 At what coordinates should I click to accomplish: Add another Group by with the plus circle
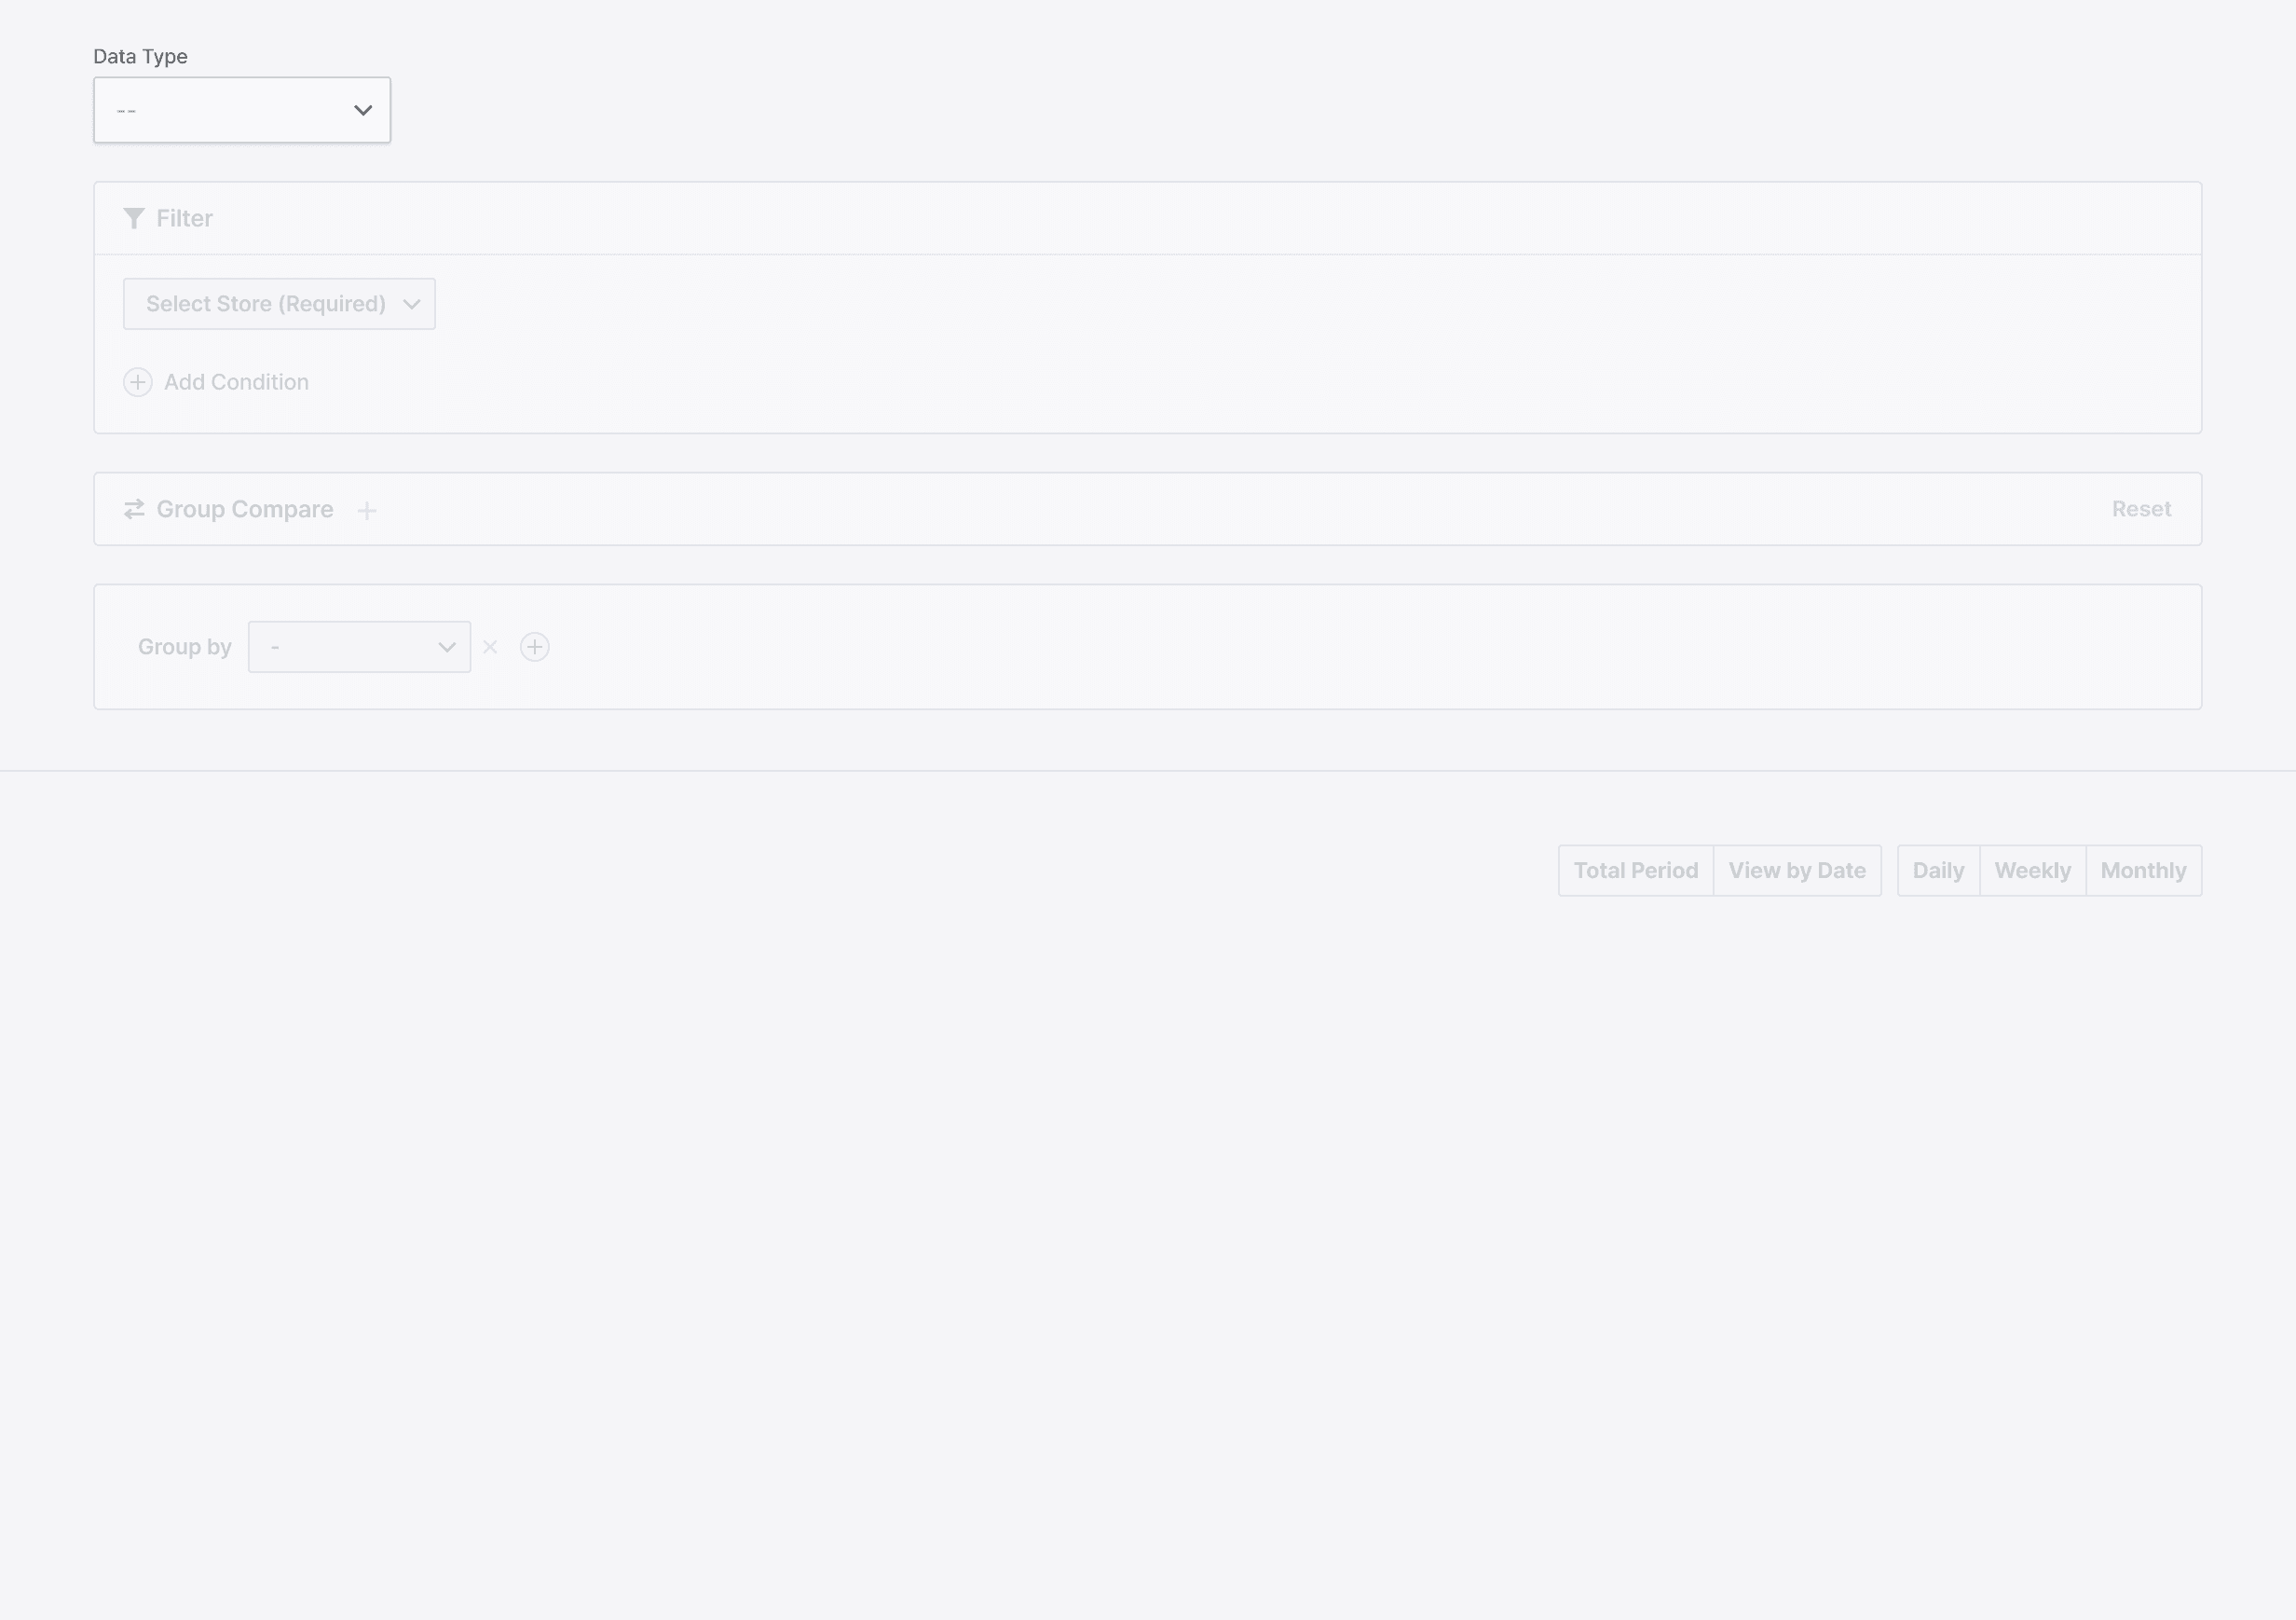[535, 647]
